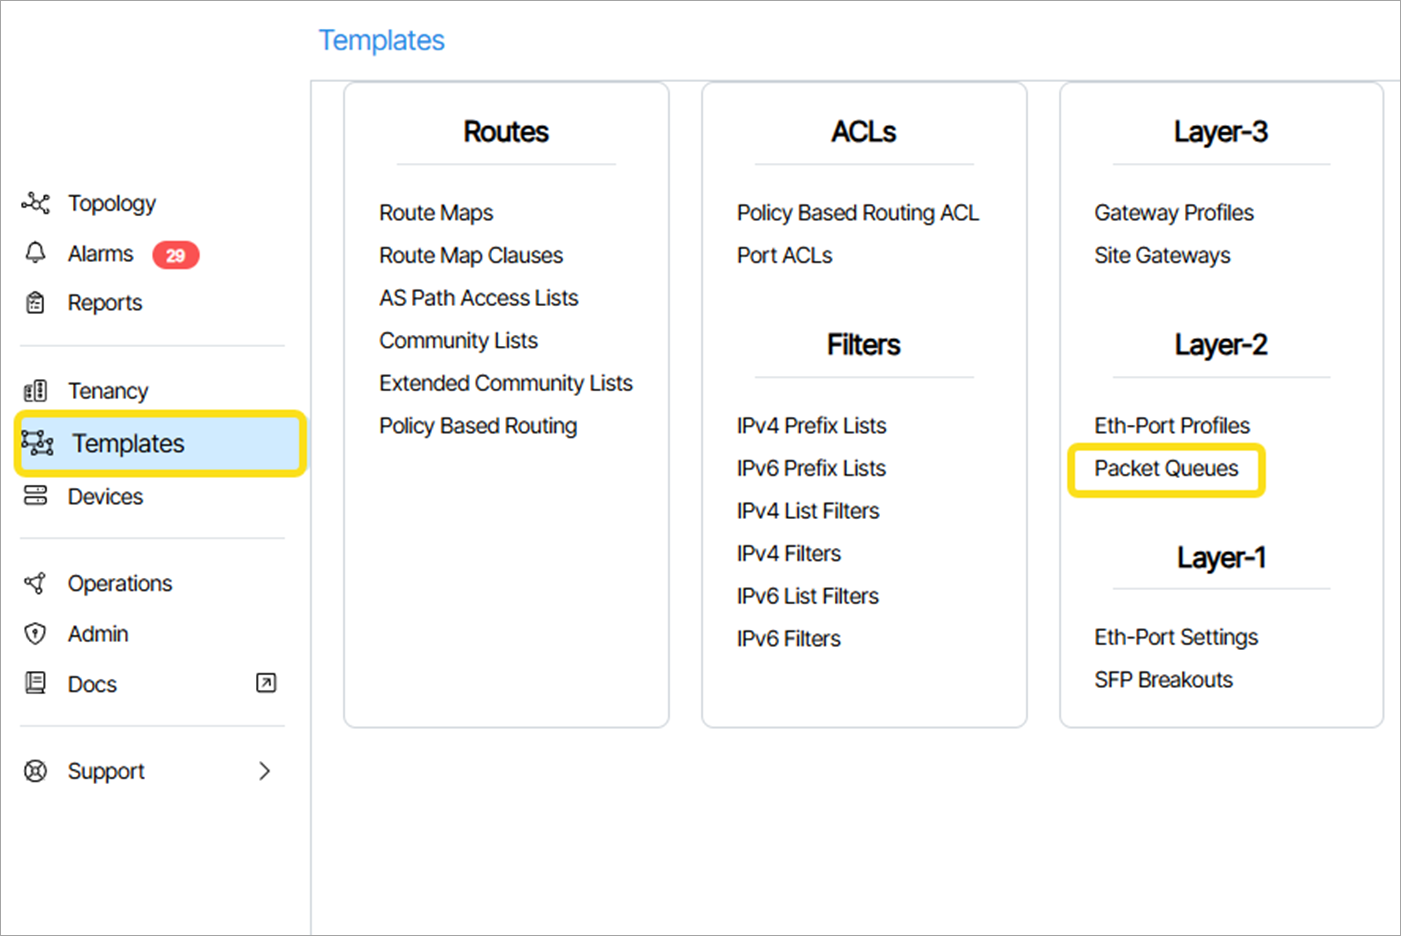Expand the Support submenu chevron
1401x936 pixels.
click(264, 771)
